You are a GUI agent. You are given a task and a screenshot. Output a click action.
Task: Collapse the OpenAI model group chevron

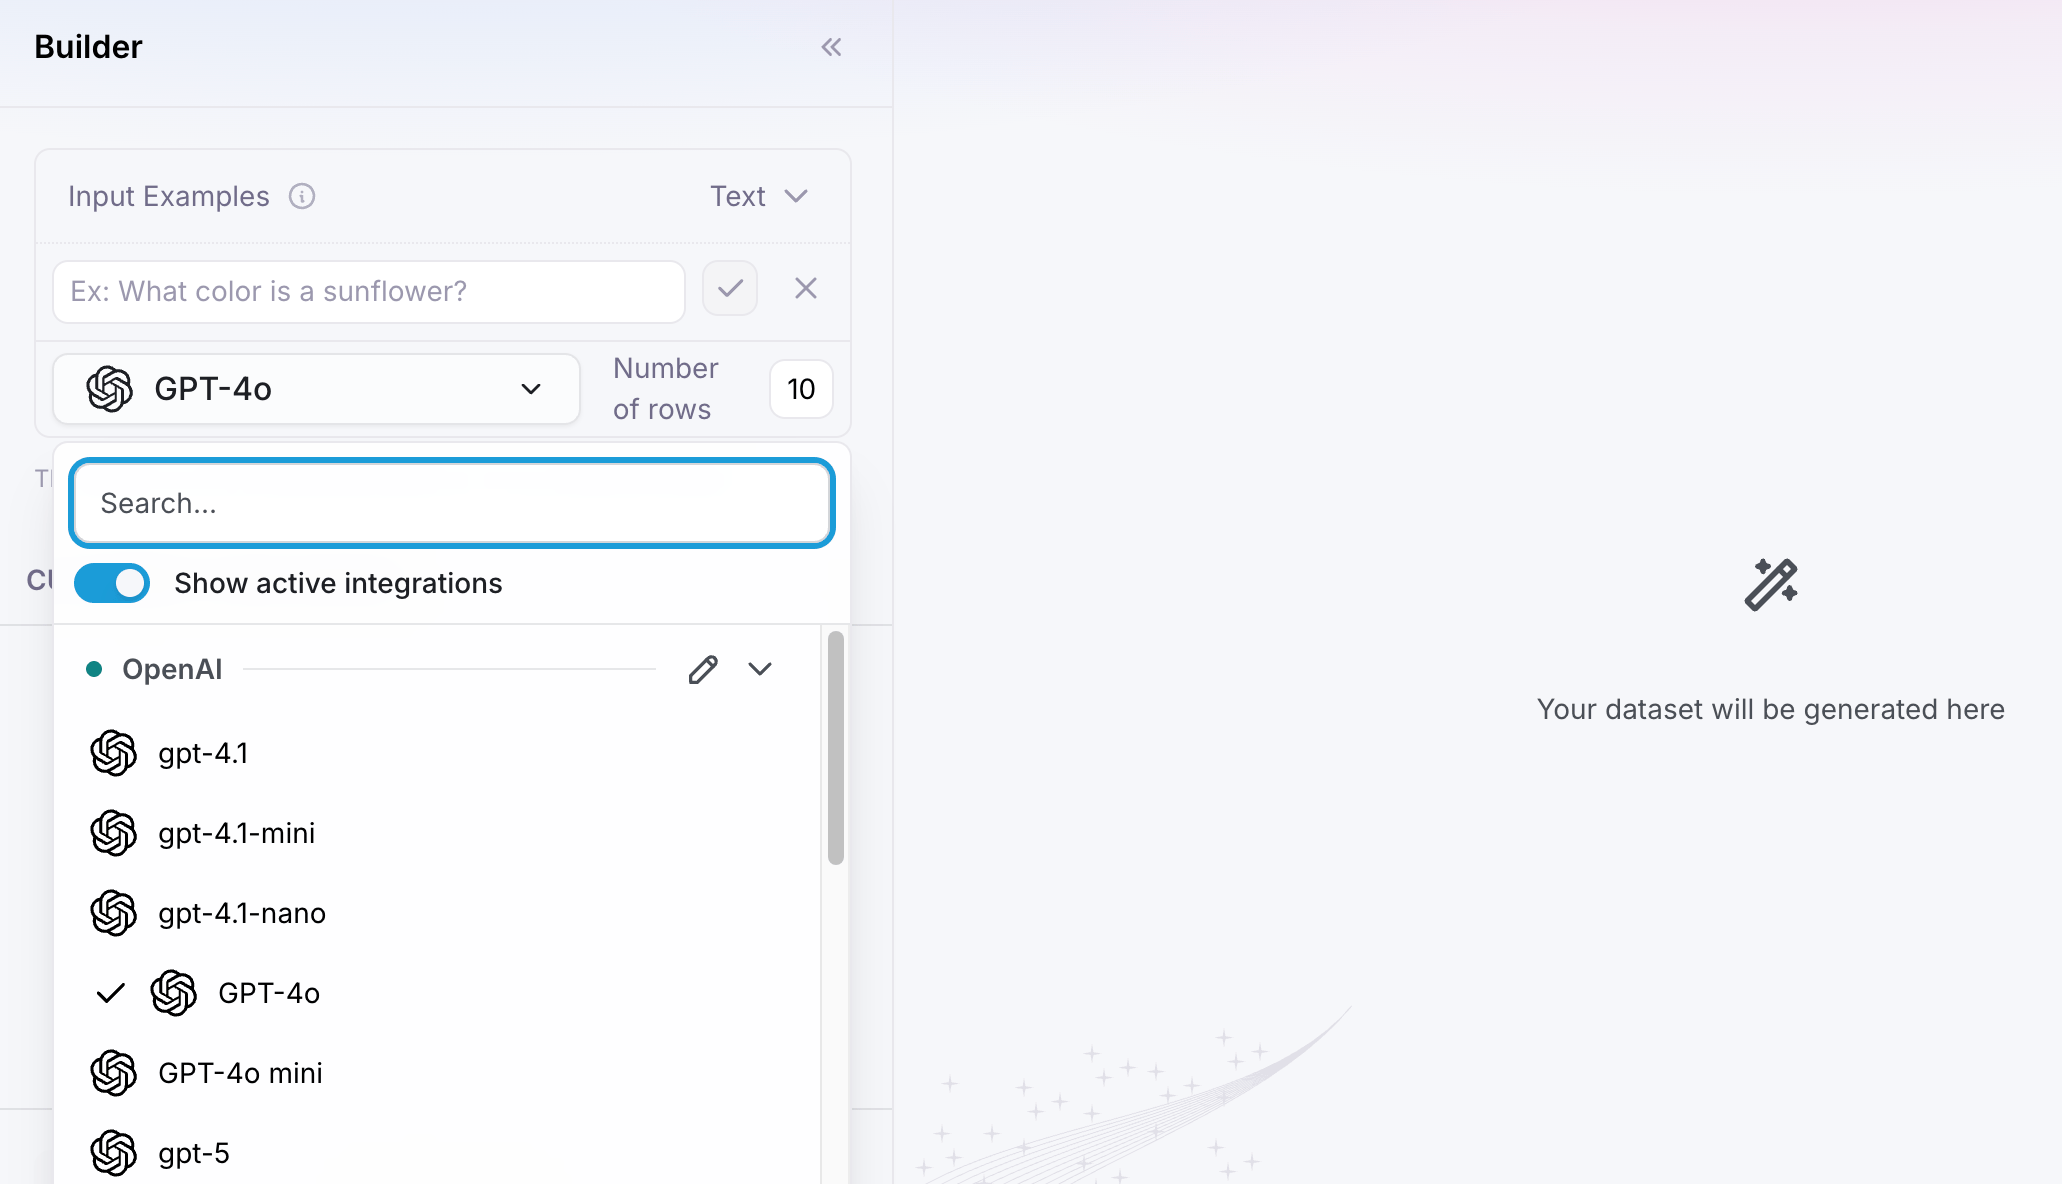[x=760, y=669]
